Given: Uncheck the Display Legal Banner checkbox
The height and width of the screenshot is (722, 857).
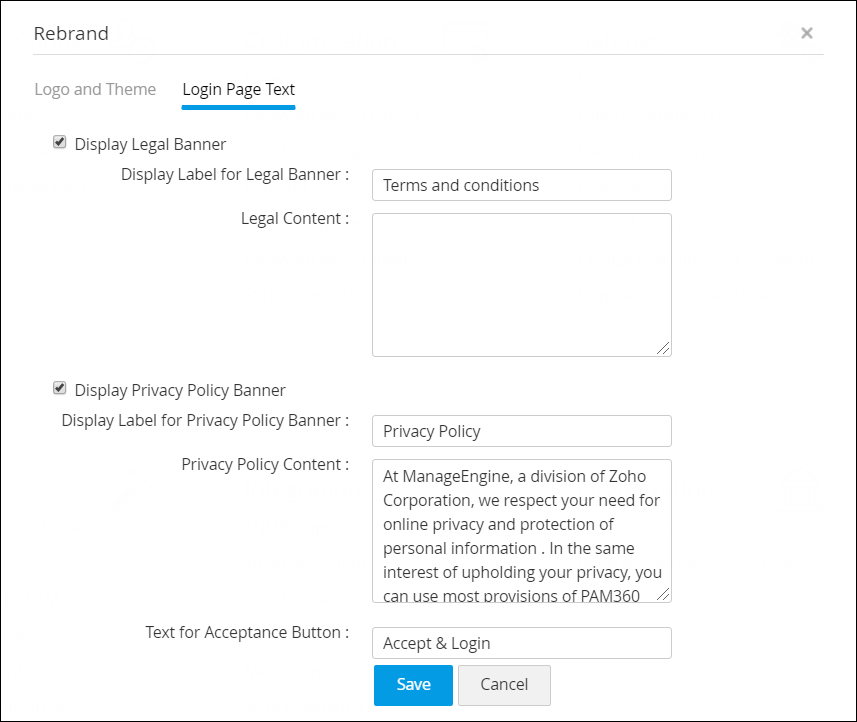Looking at the screenshot, I should coord(60,143).
